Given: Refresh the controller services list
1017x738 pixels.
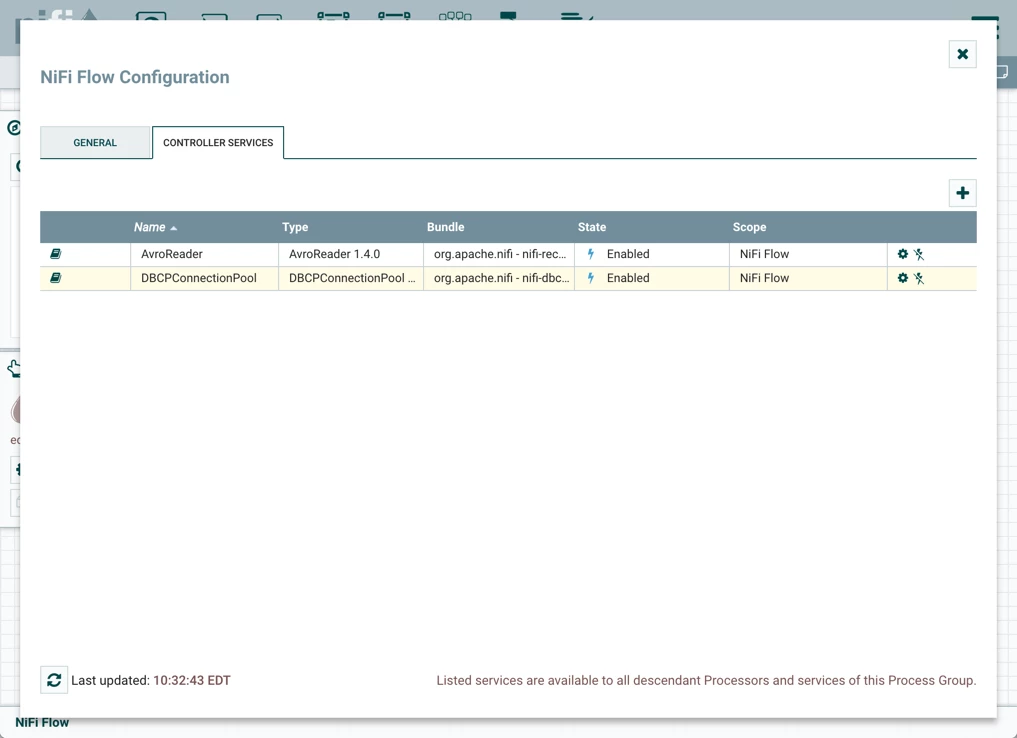Looking at the screenshot, I should pos(54,680).
